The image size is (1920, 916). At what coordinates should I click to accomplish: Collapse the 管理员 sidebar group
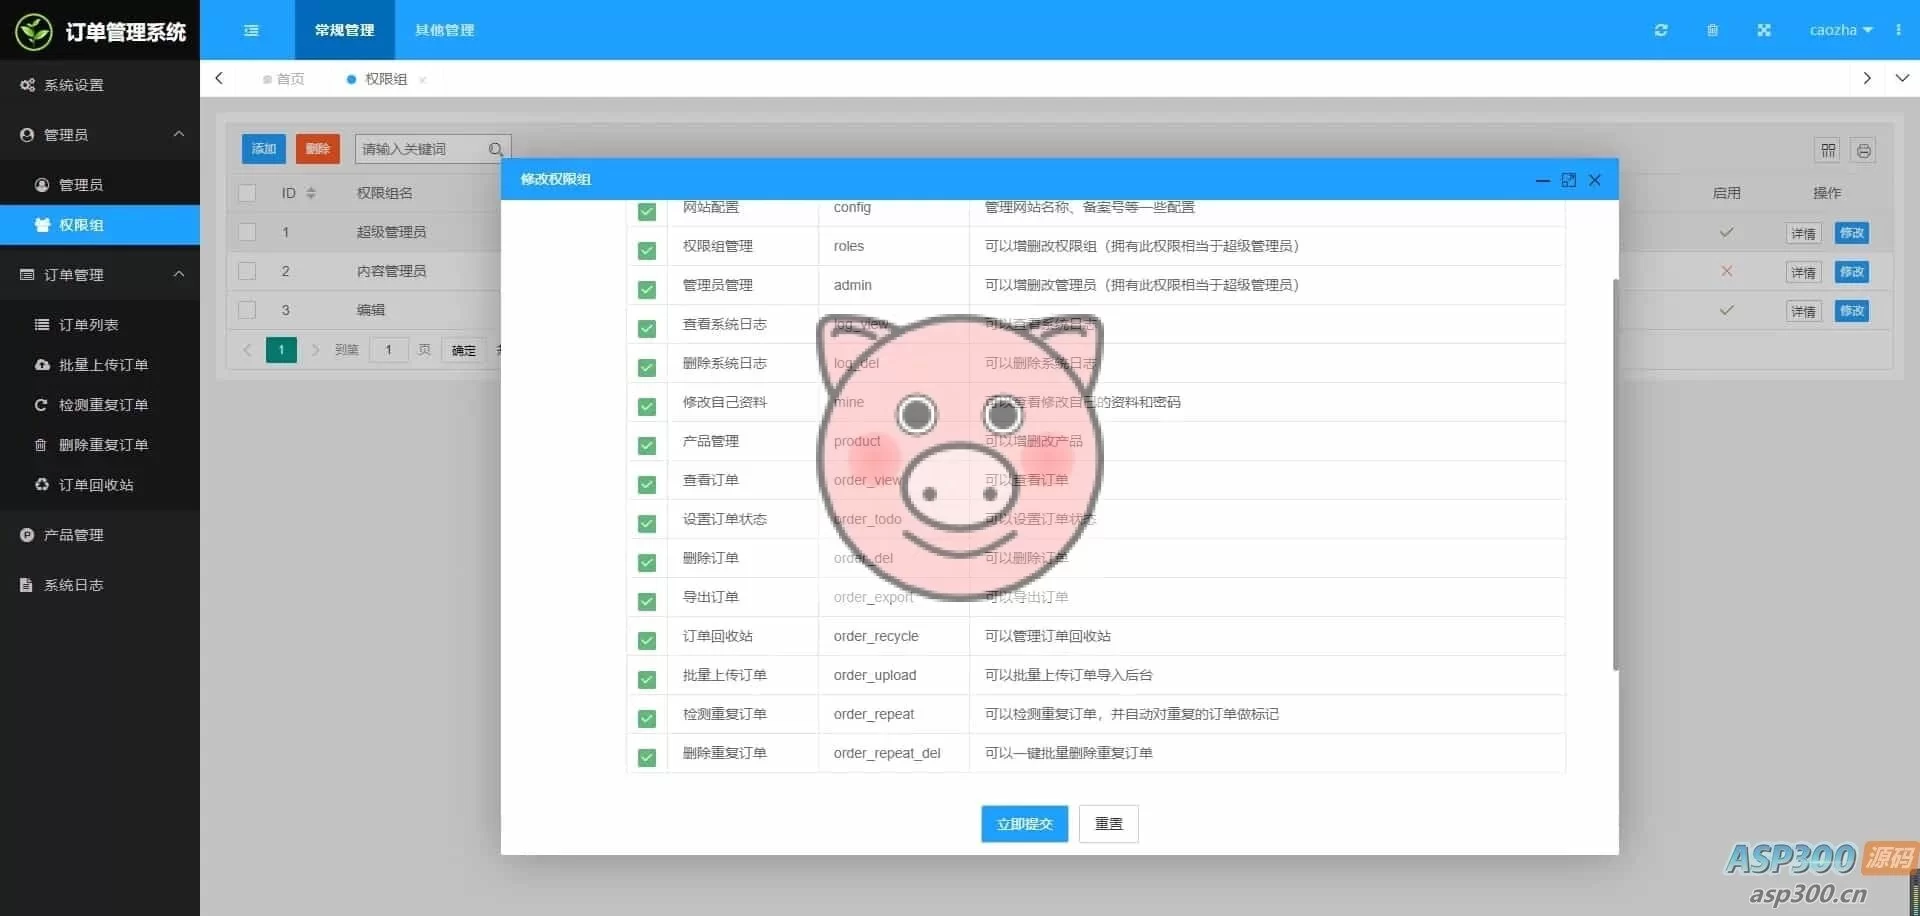pyautogui.click(x=179, y=134)
